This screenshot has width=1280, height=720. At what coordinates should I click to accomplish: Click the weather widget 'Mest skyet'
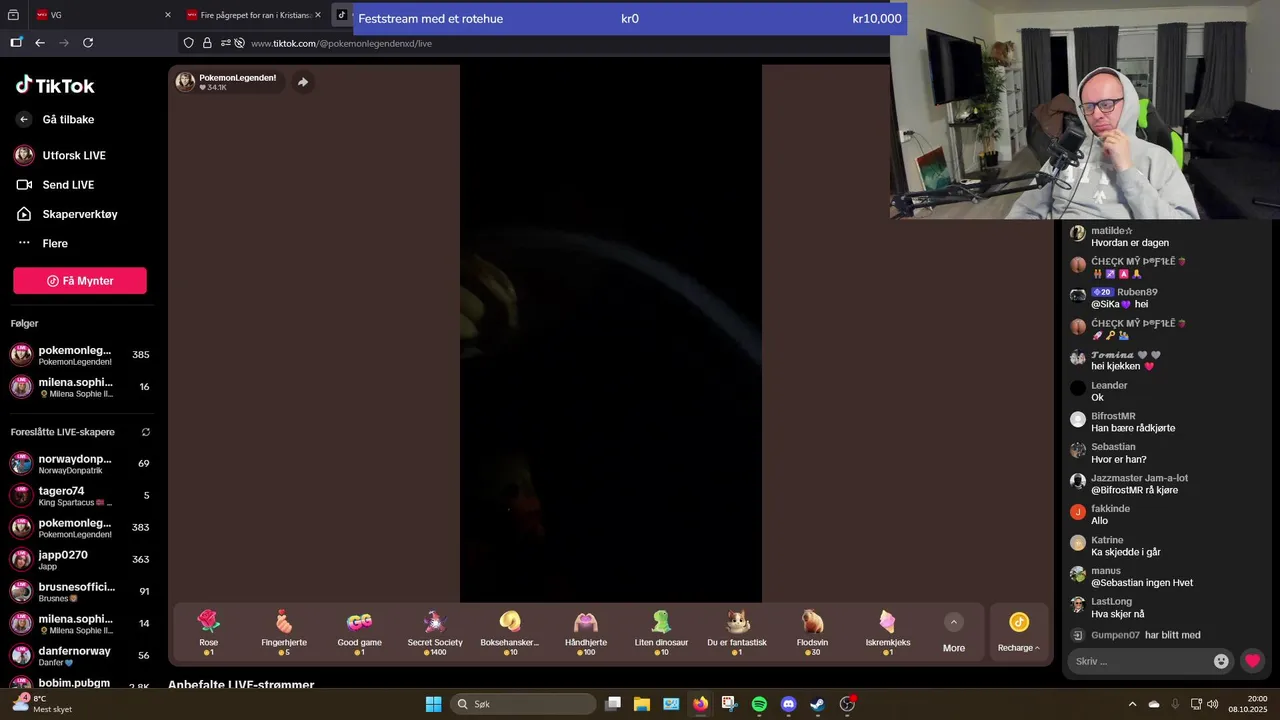(x=40, y=704)
